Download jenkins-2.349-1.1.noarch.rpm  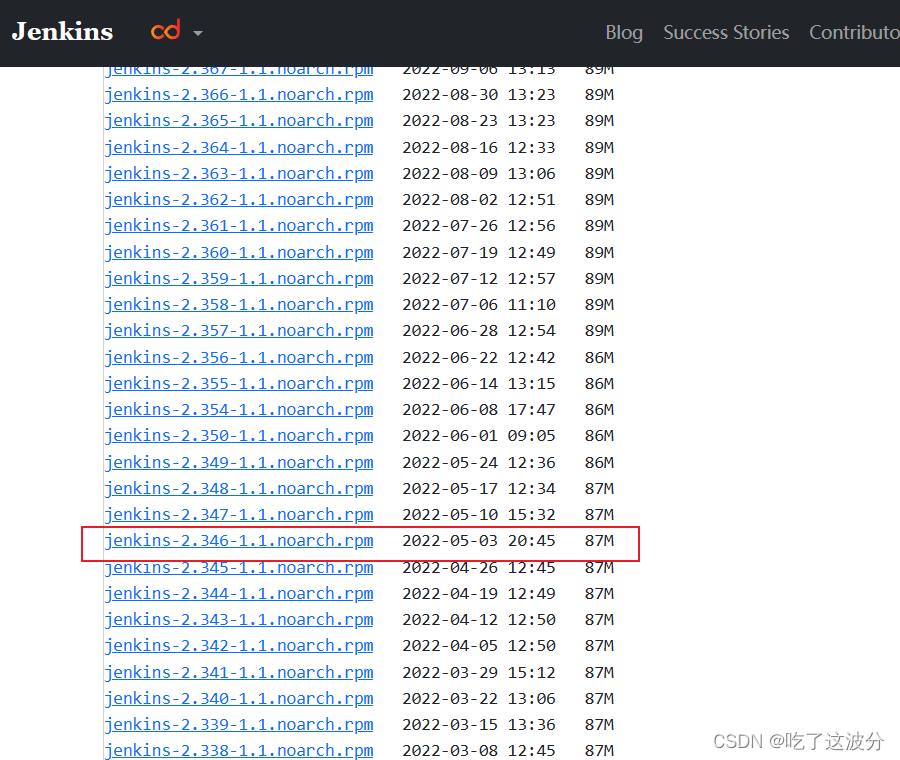click(239, 463)
